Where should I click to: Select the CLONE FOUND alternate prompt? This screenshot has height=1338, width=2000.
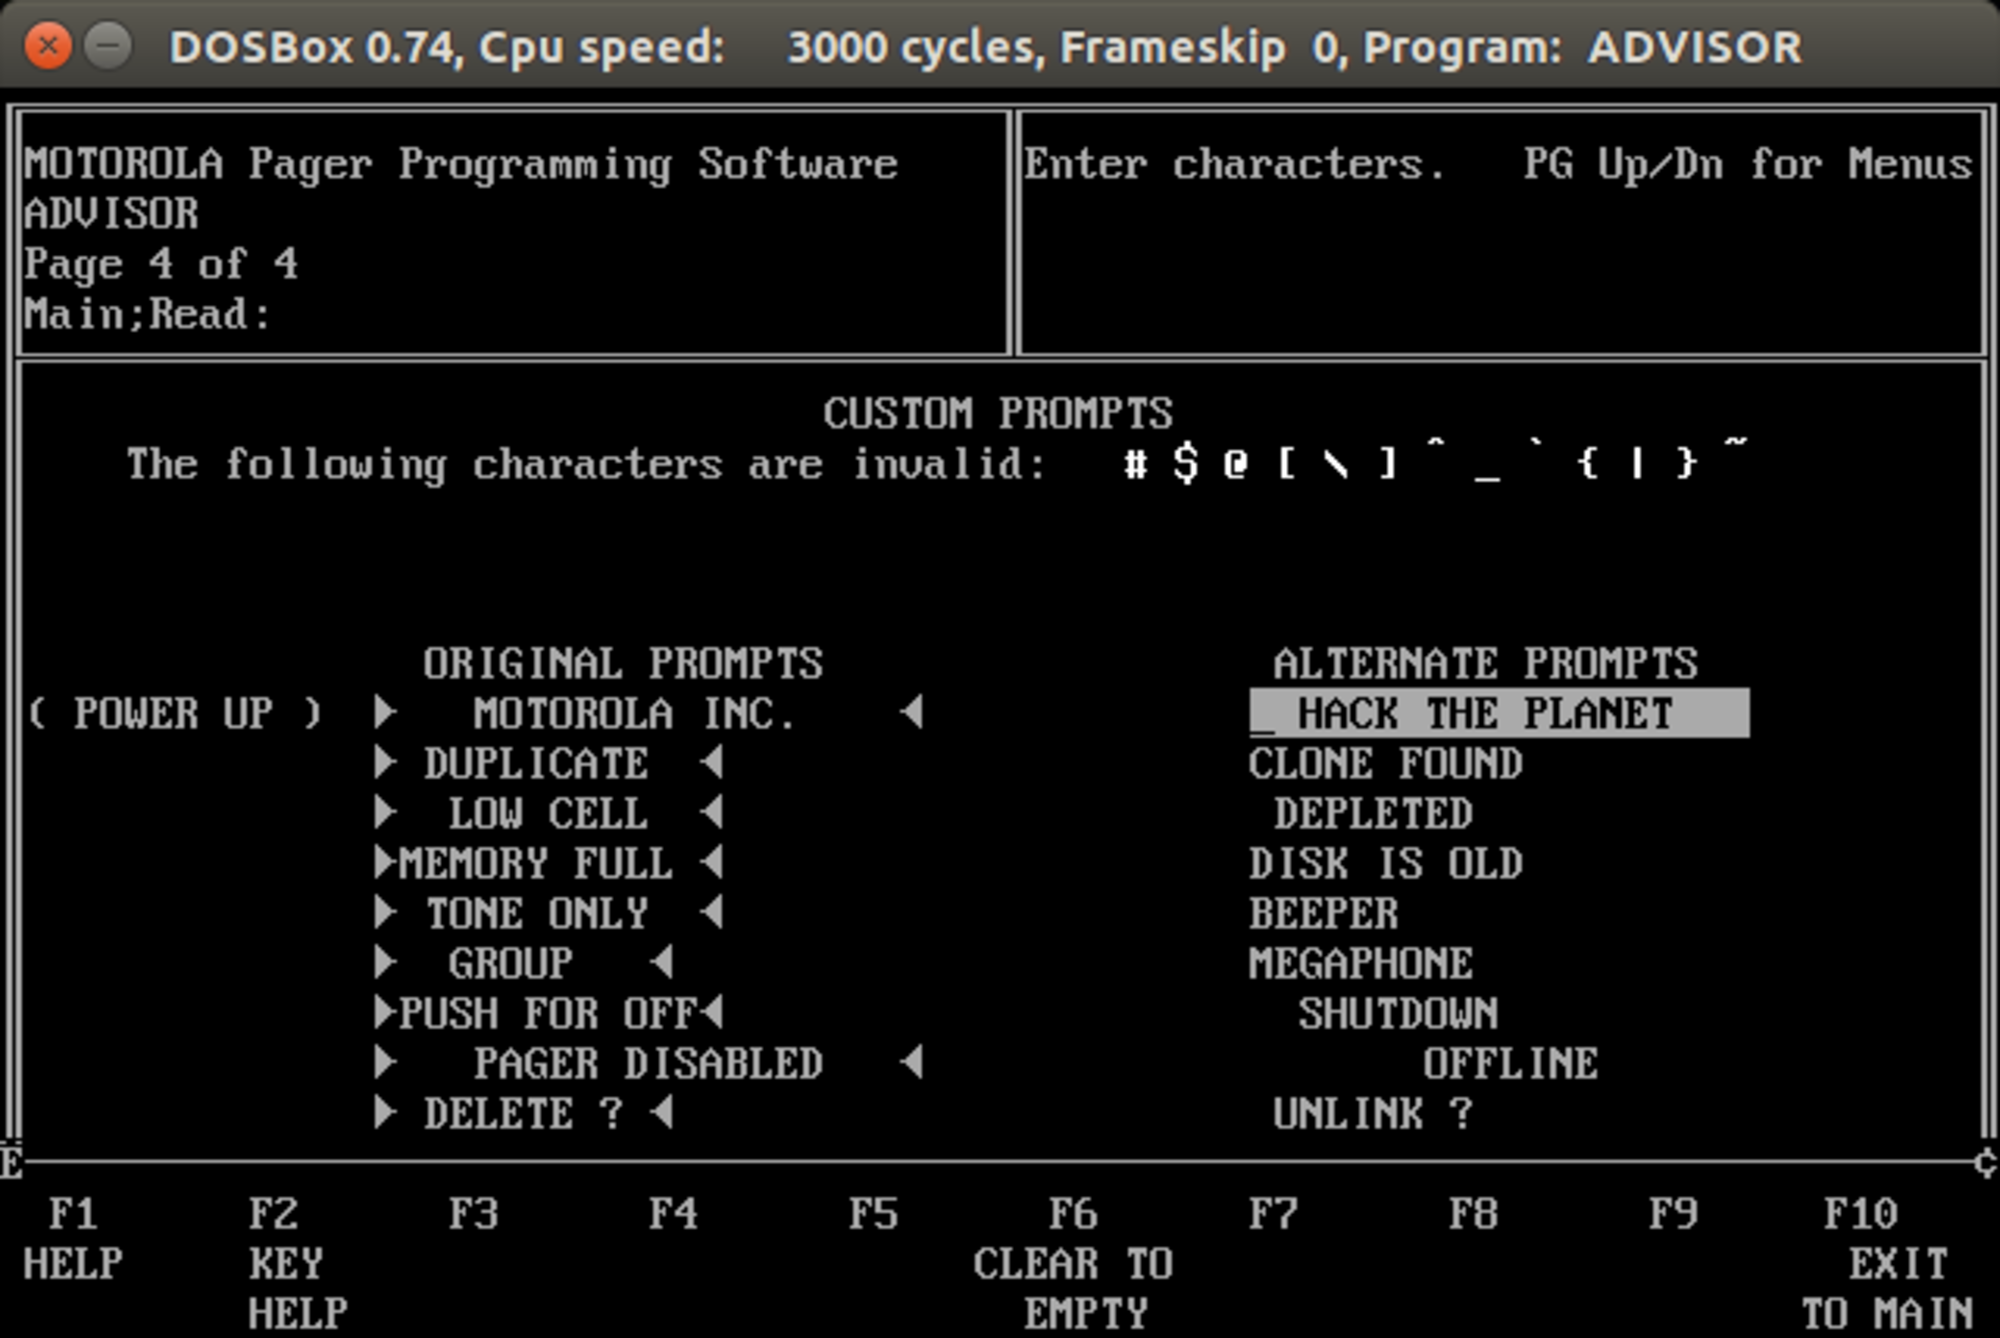(1386, 764)
